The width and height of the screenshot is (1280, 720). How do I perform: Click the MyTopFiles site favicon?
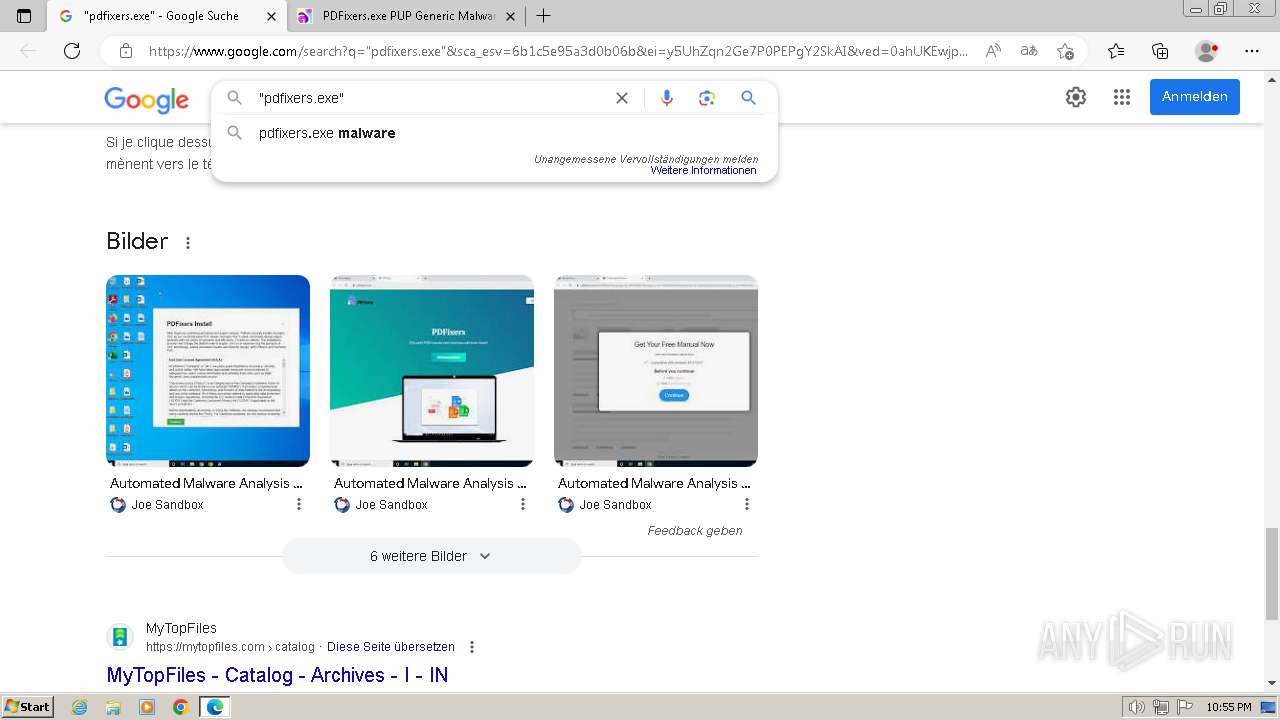pos(120,637)
